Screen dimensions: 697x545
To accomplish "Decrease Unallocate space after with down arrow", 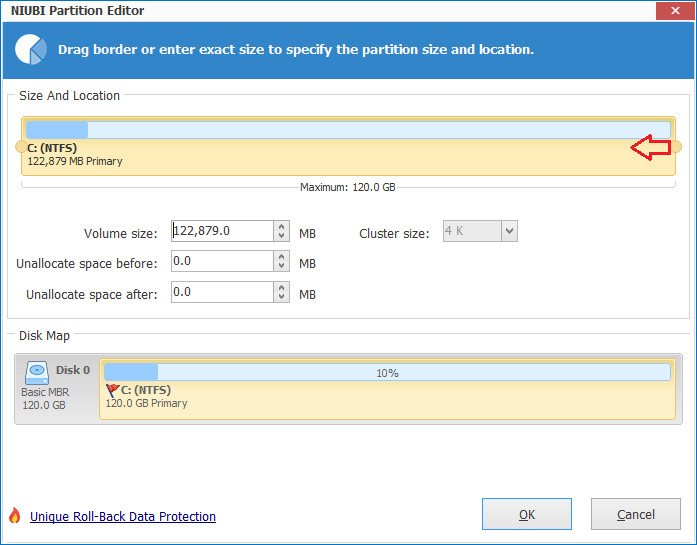I will click(281, 297).
